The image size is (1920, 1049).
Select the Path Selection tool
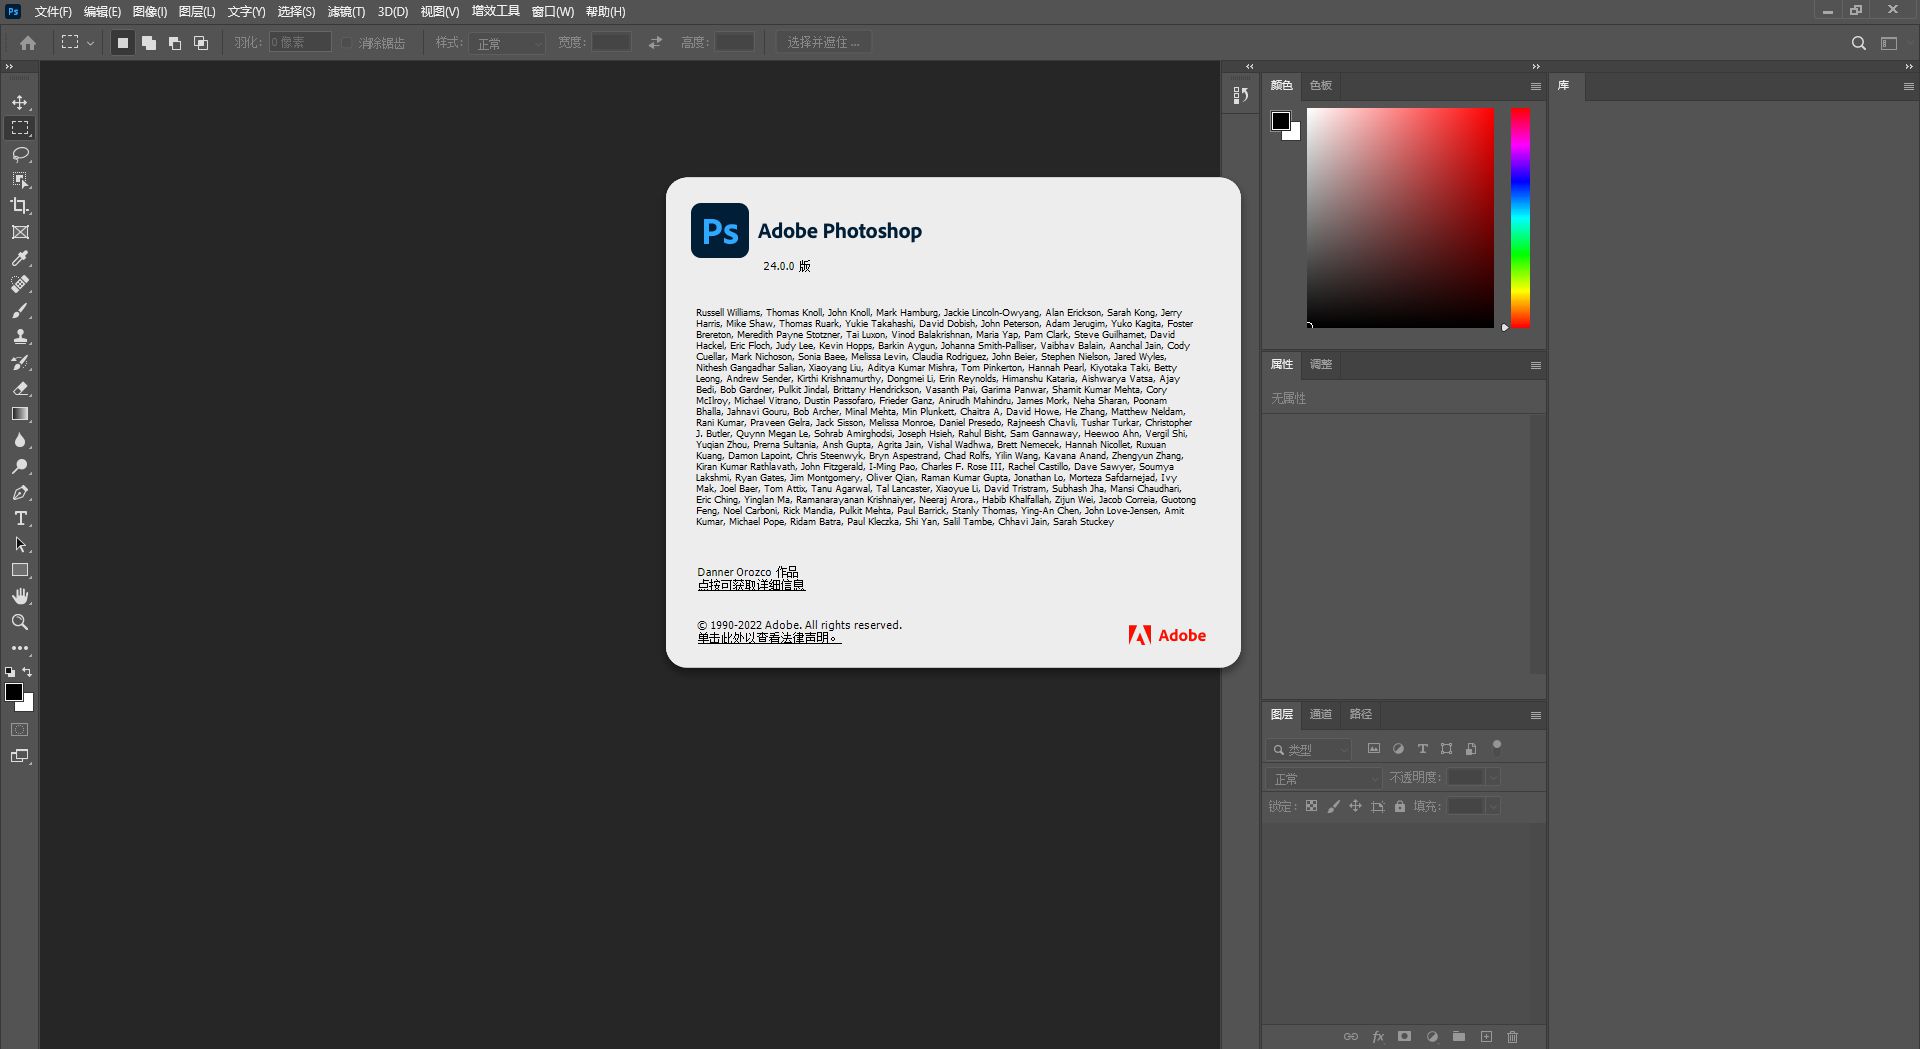click(20, 544)
